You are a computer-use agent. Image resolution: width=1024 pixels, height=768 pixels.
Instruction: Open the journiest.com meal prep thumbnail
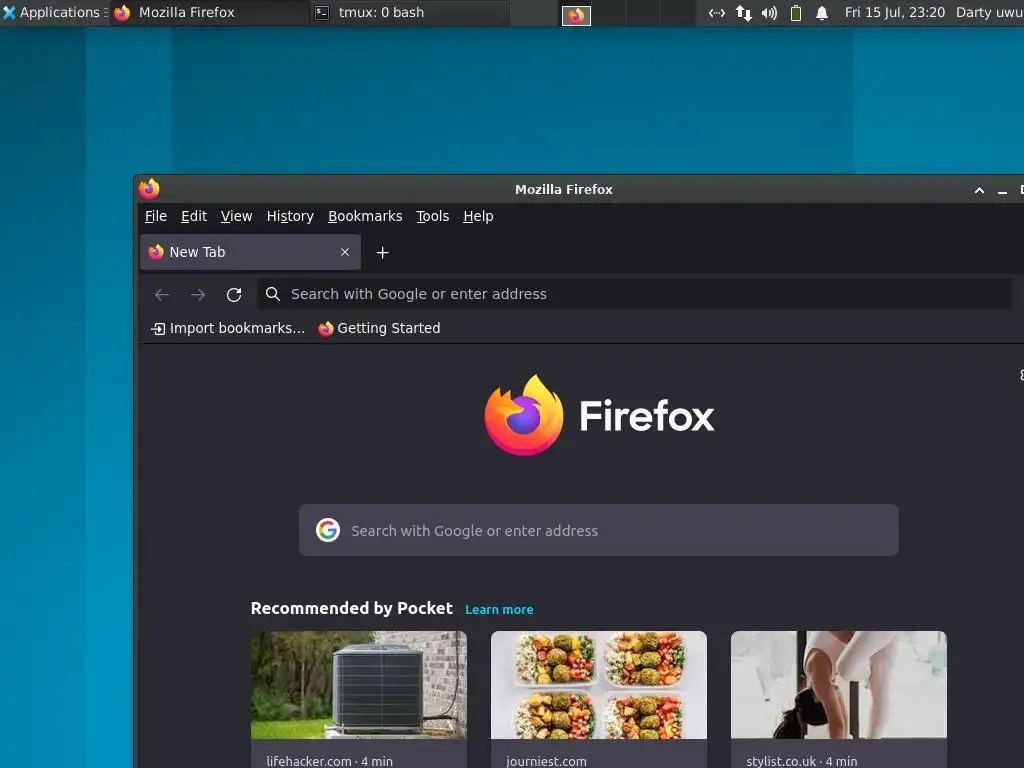tap(598, 684)
